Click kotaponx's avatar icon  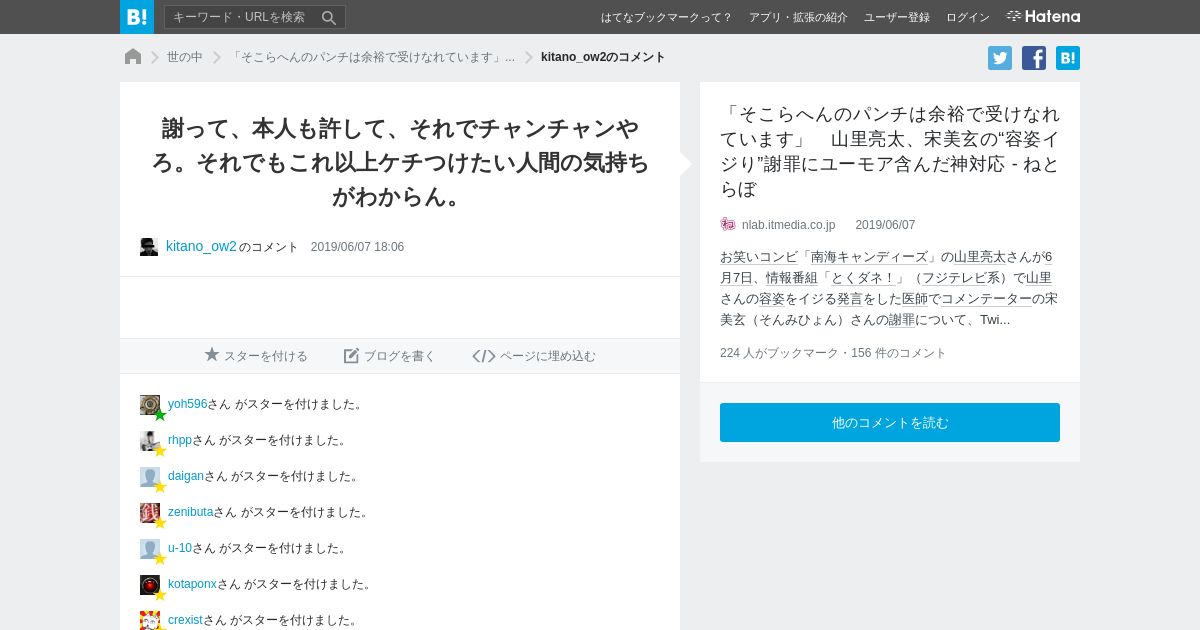150,585
